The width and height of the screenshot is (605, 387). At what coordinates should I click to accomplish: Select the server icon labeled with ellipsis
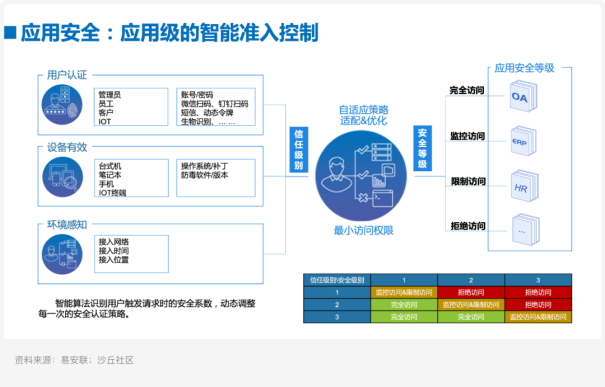(526, 230)
